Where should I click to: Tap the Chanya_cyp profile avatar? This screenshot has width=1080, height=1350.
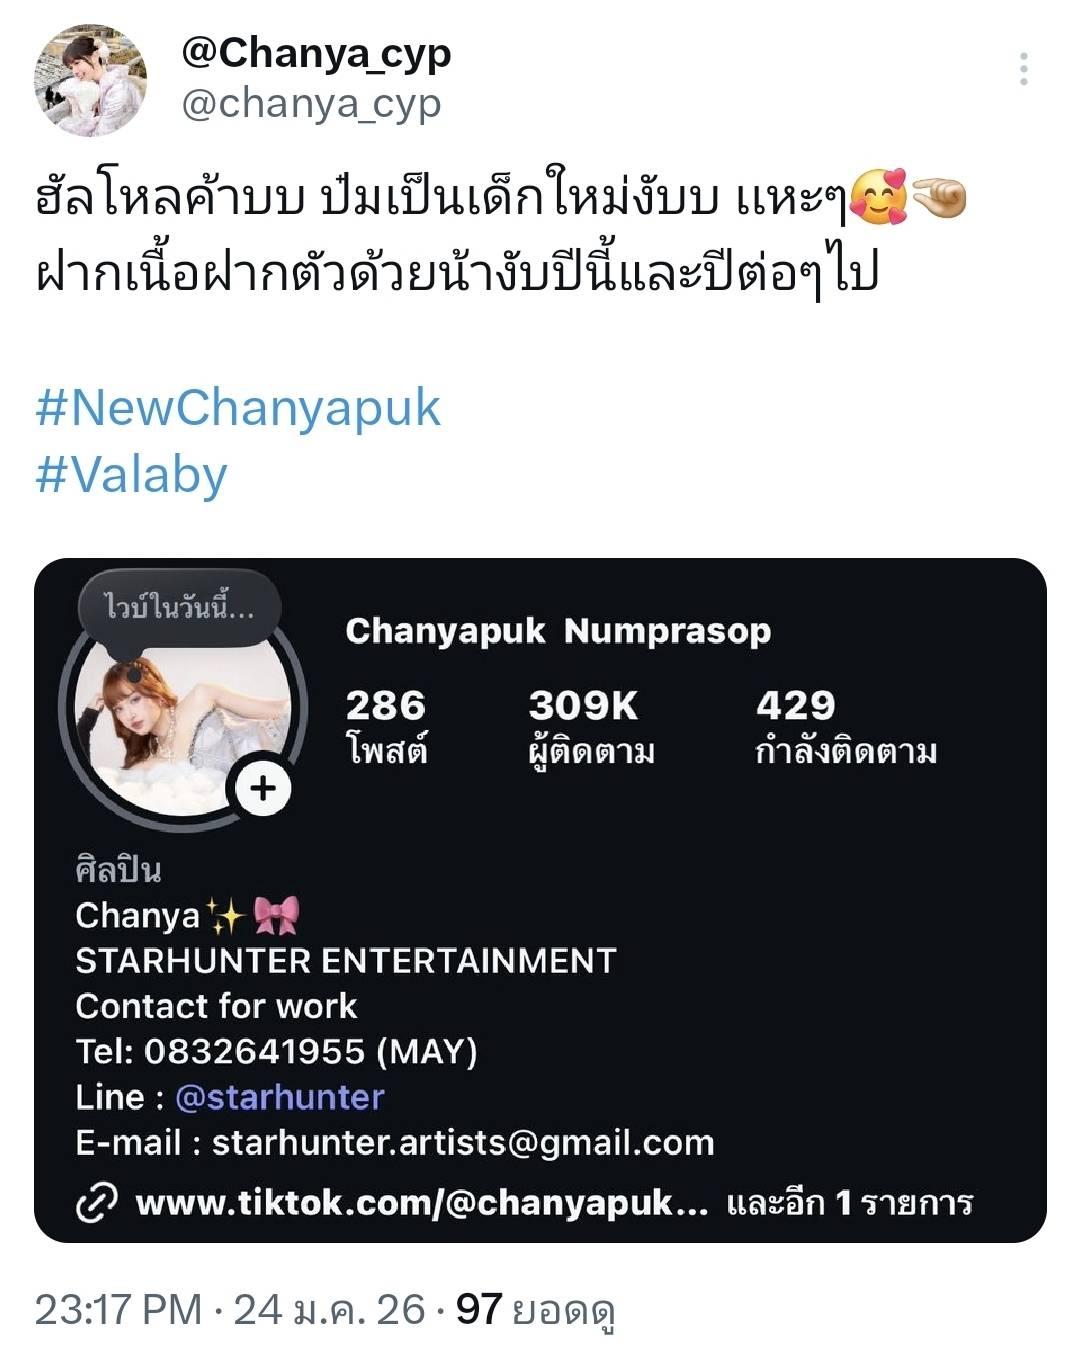coord(90,81)
